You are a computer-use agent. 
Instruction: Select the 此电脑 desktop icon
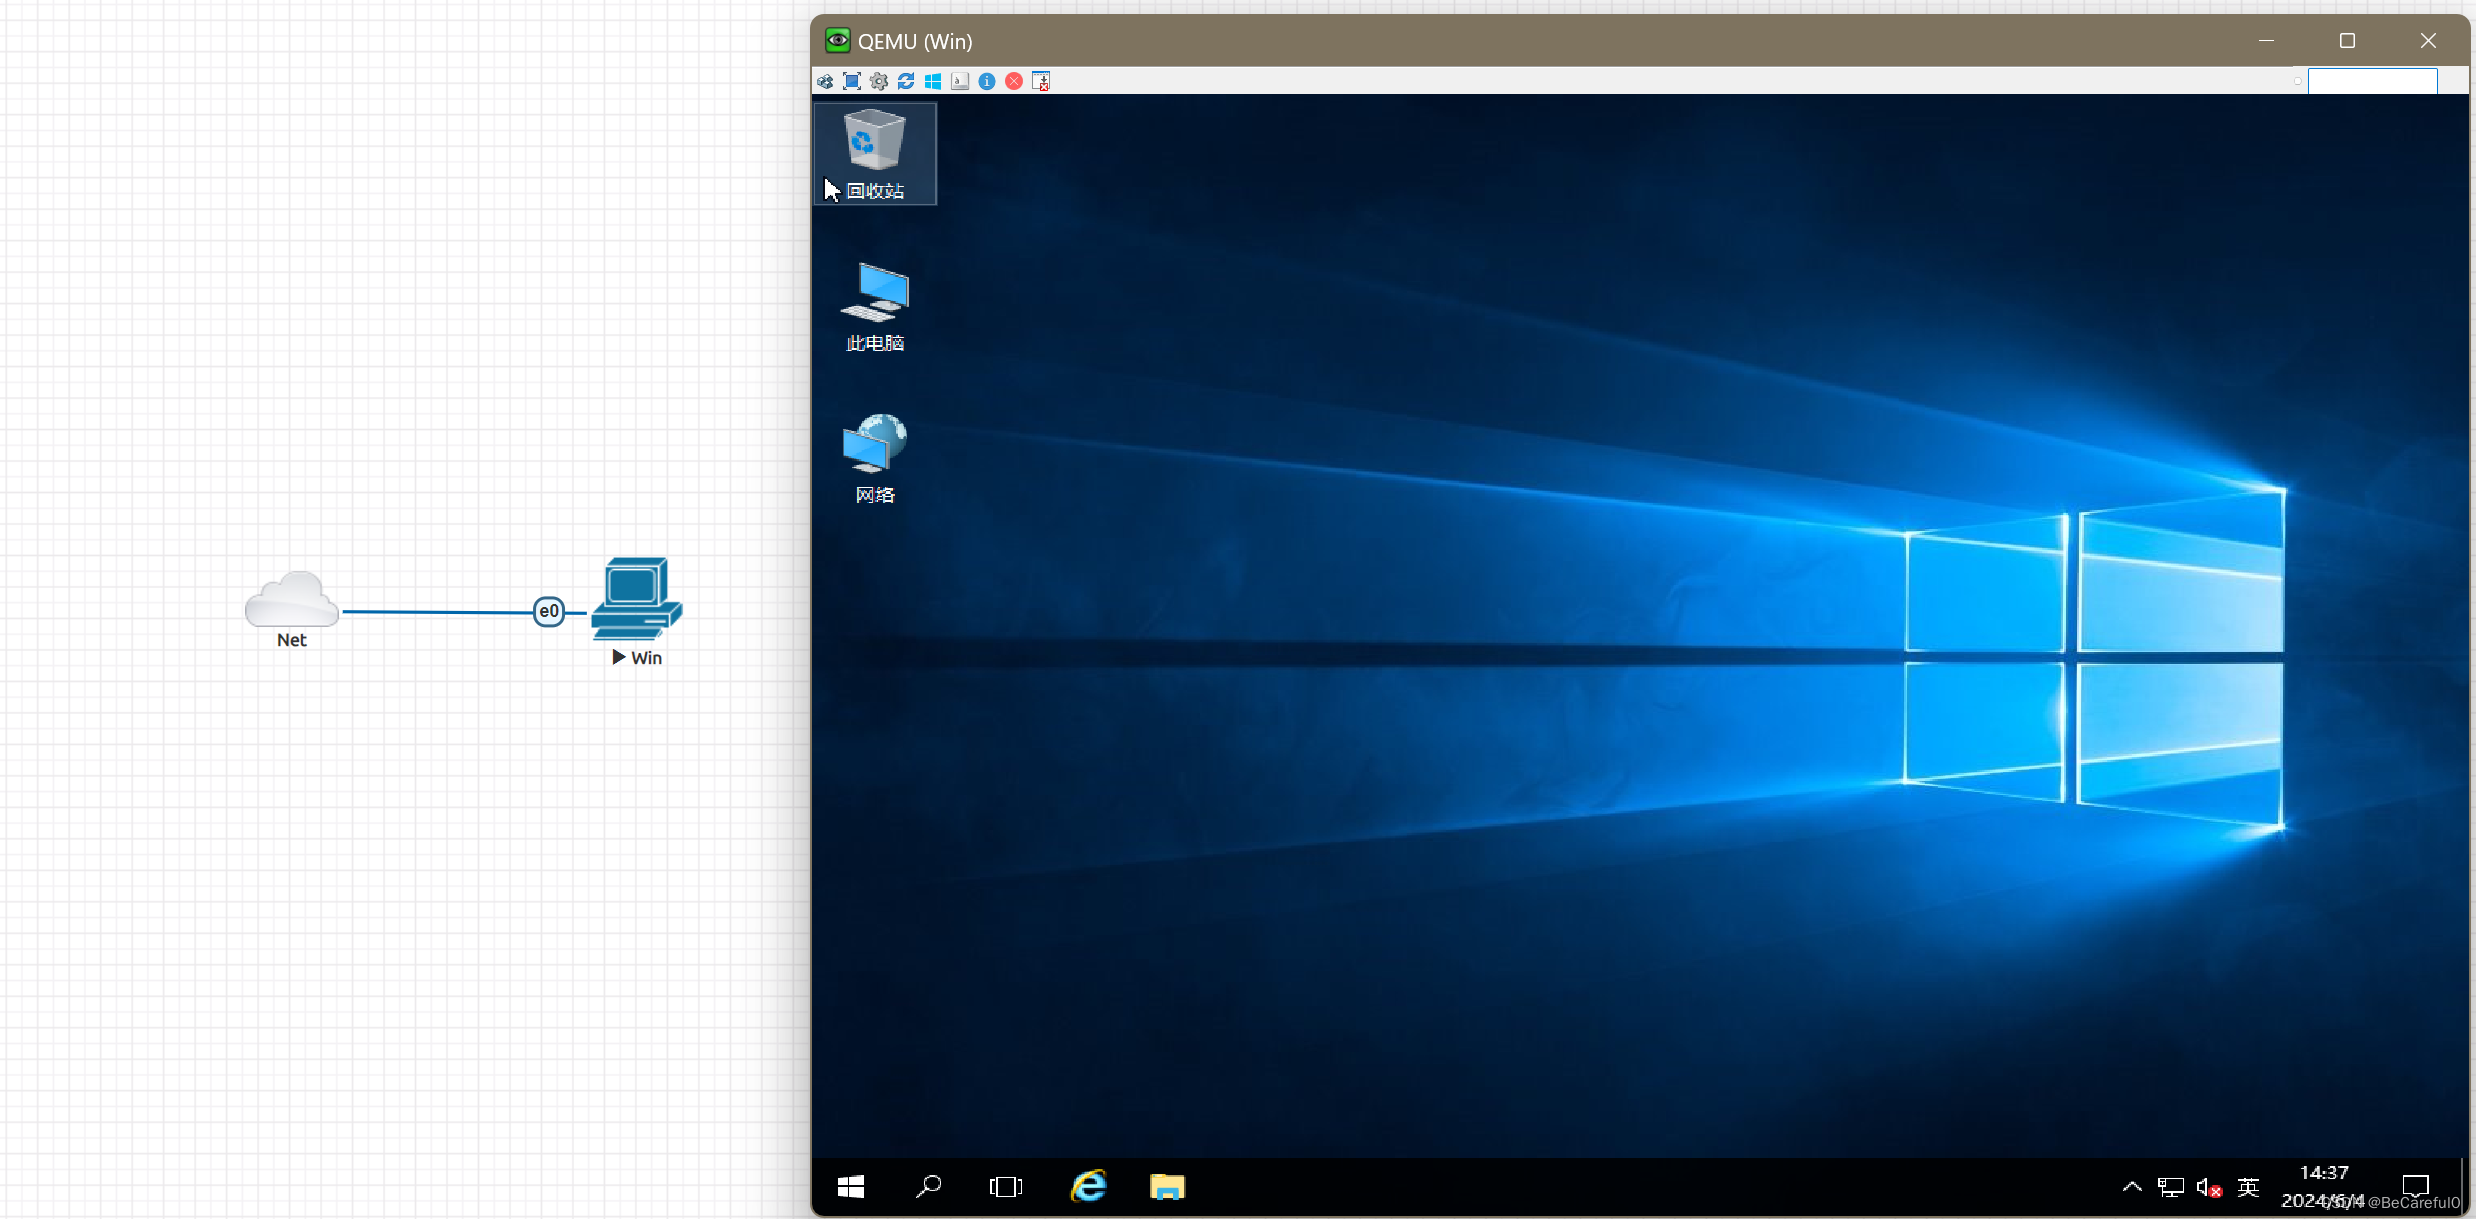click(x=875, y=307)
